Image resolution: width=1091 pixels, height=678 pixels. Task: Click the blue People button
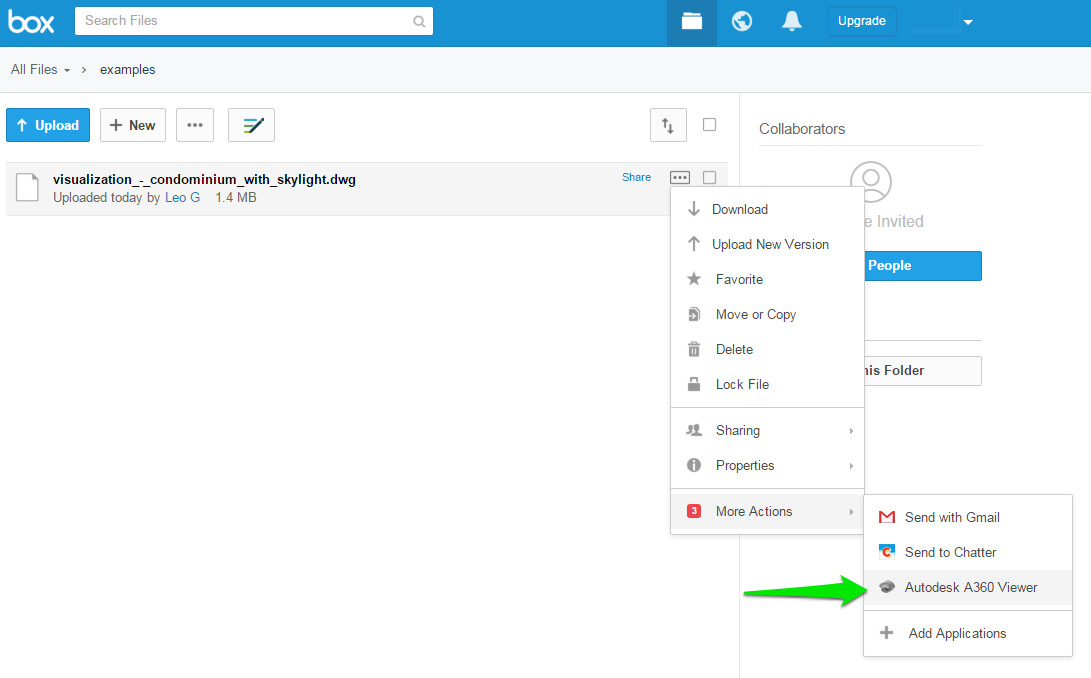(923, 266)
